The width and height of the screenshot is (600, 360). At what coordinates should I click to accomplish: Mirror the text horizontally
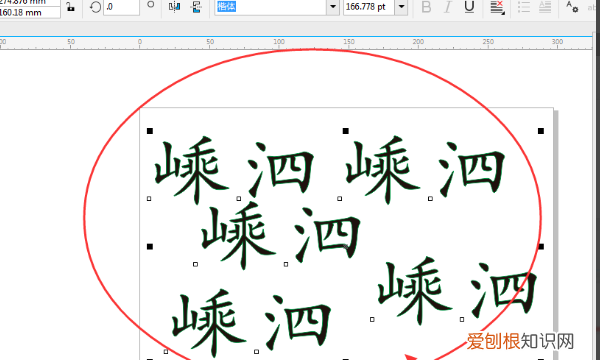tap(174, 7)
